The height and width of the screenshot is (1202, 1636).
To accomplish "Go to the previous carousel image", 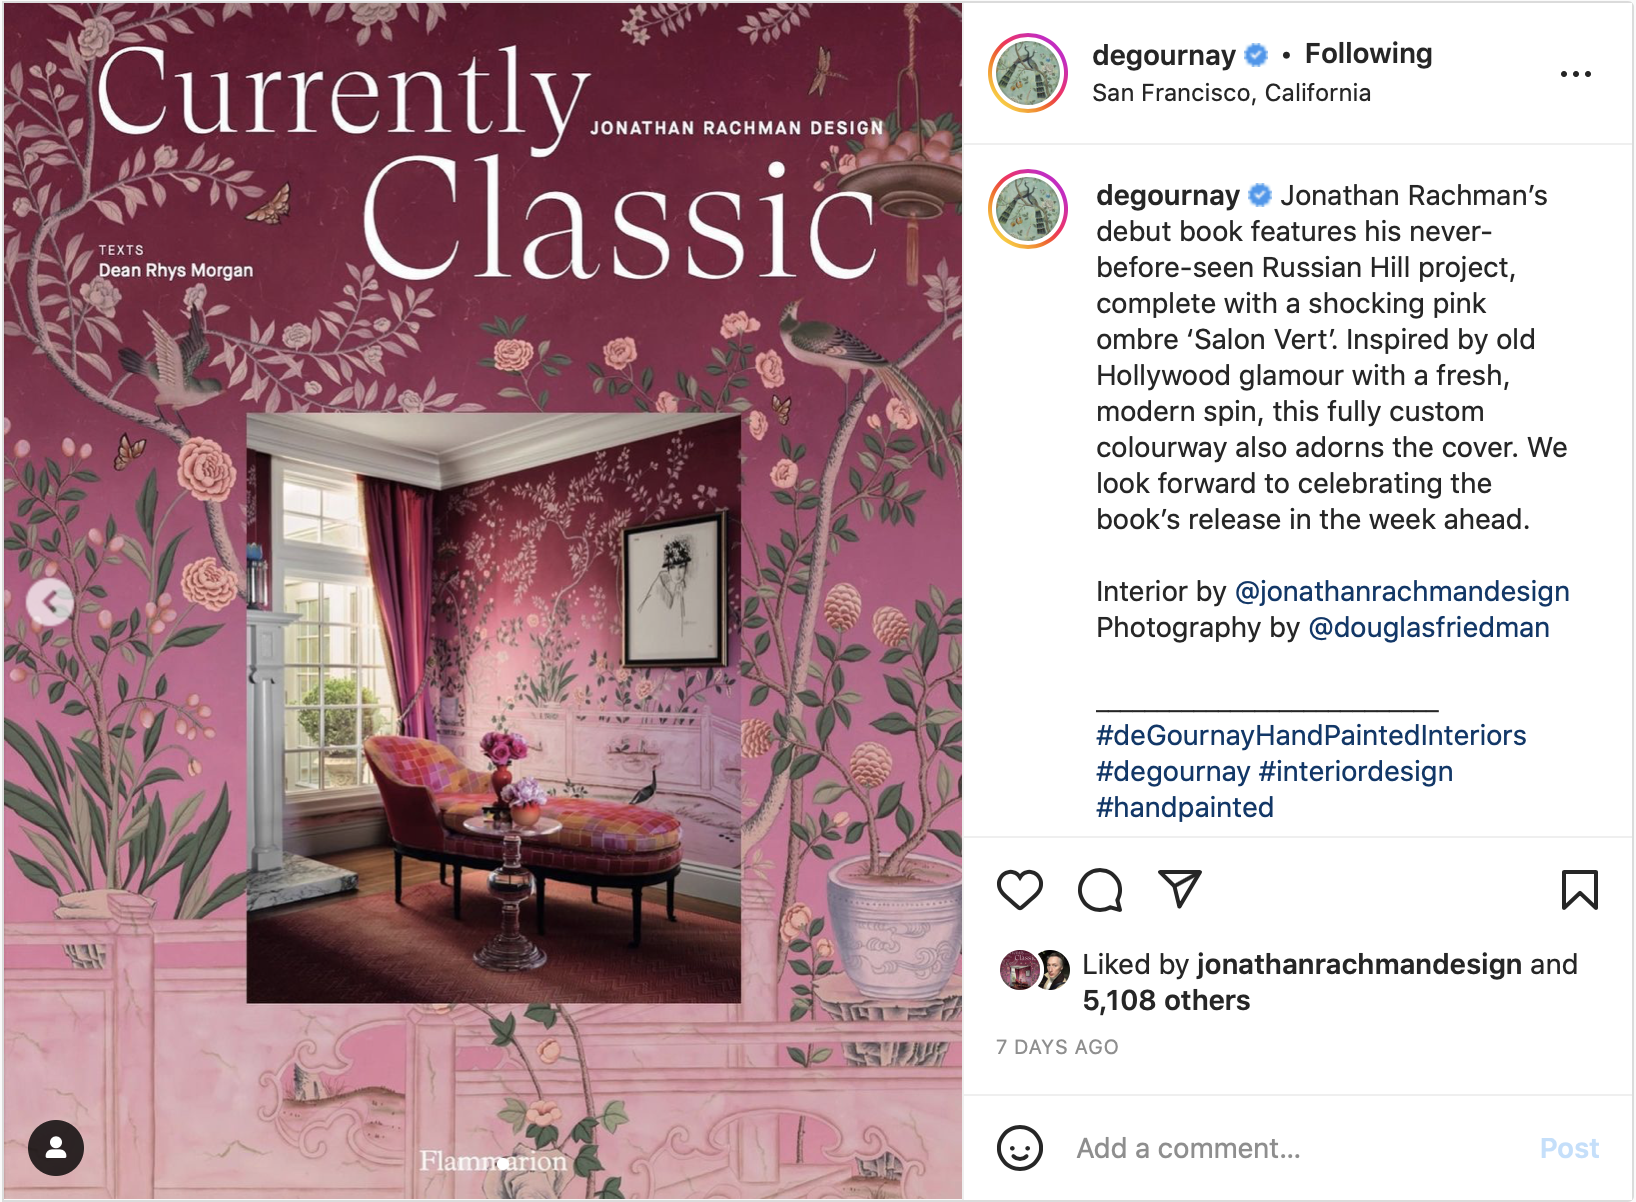I will (50, 602).
